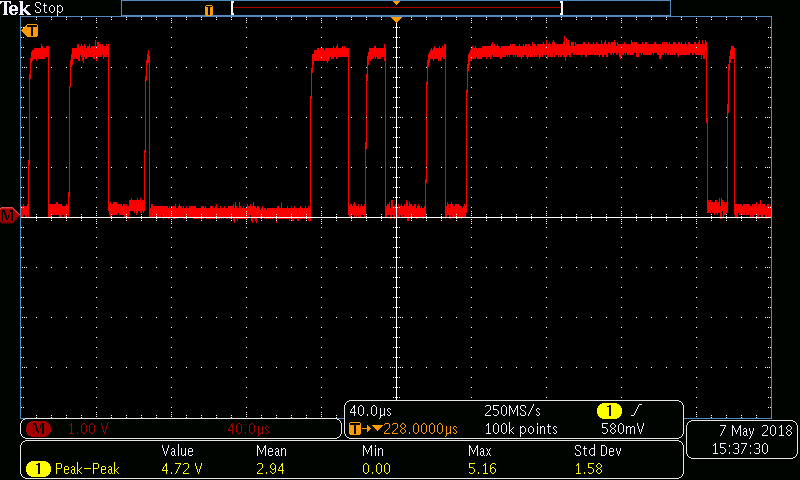This screenshot has width=800, height=480.
Task: Click the Mean column header
Action: tap(271, 451)
